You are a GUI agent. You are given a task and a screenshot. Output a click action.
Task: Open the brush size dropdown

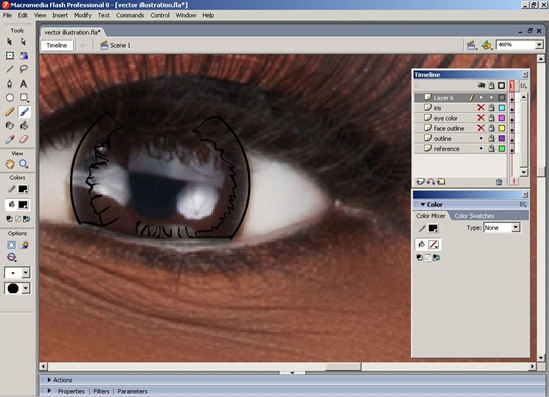tap(26, 273)
